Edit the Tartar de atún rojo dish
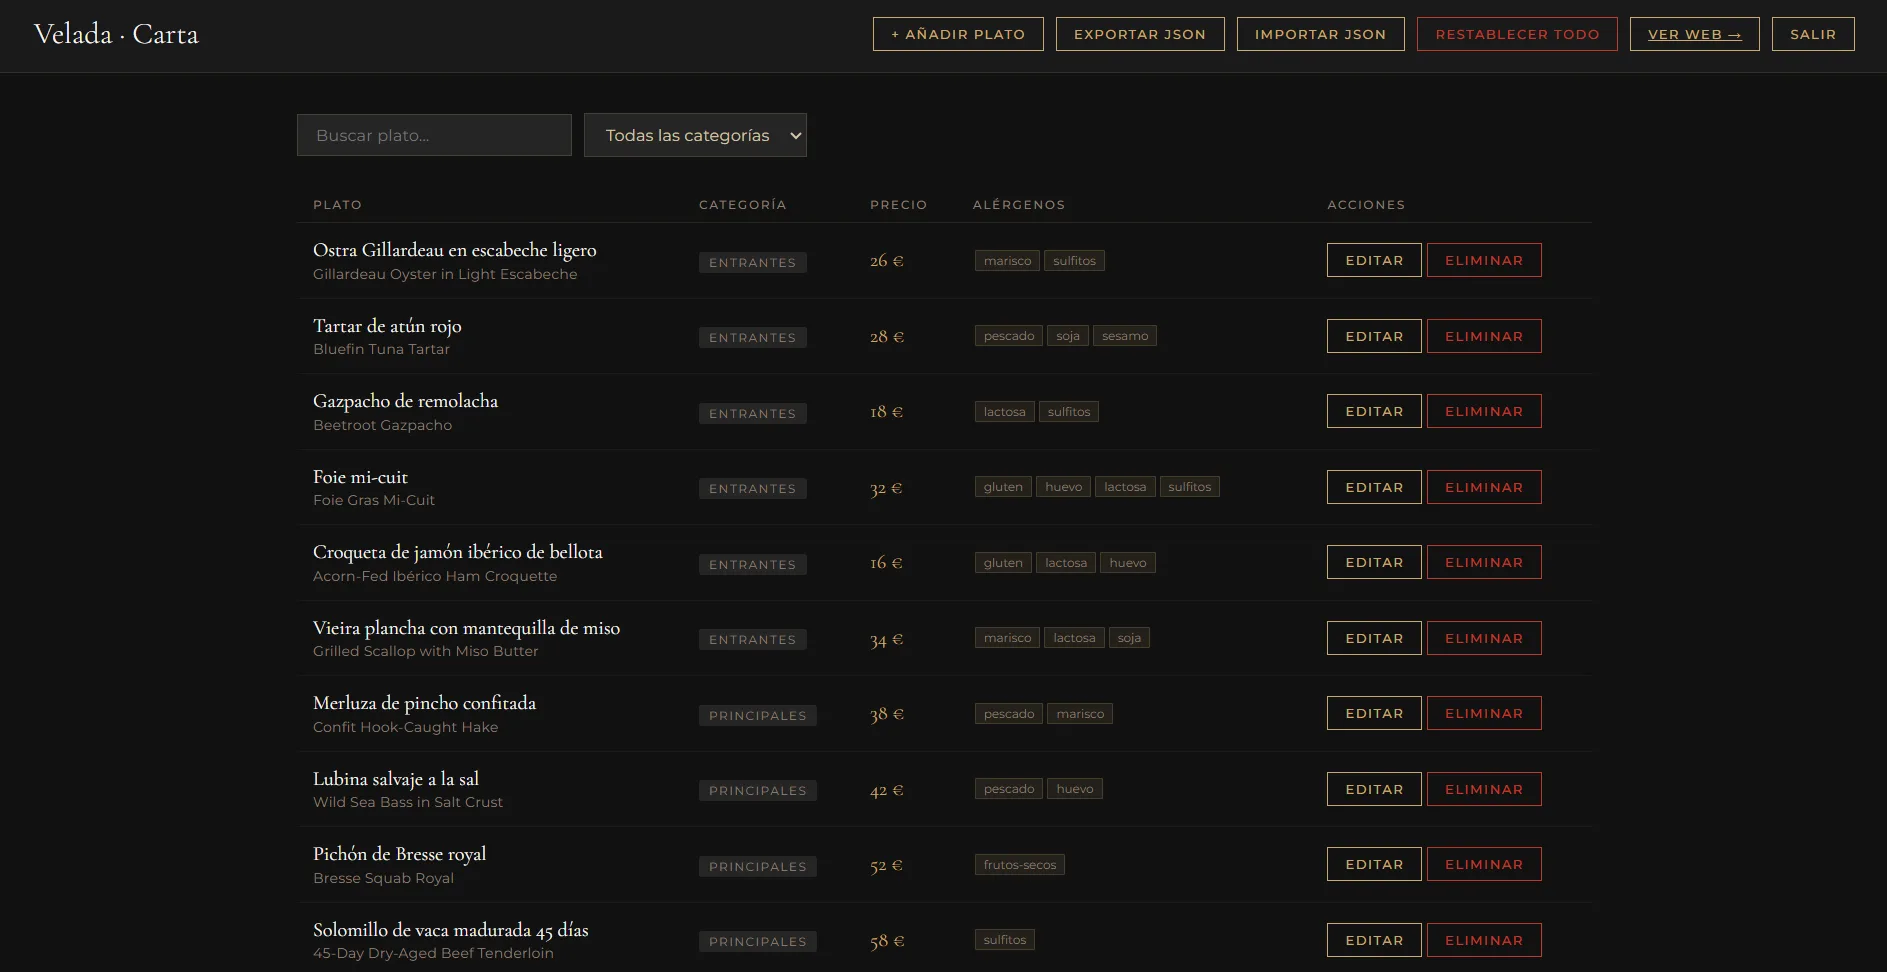Screen dimensions: 1887x972 [x=1374, y=336]
